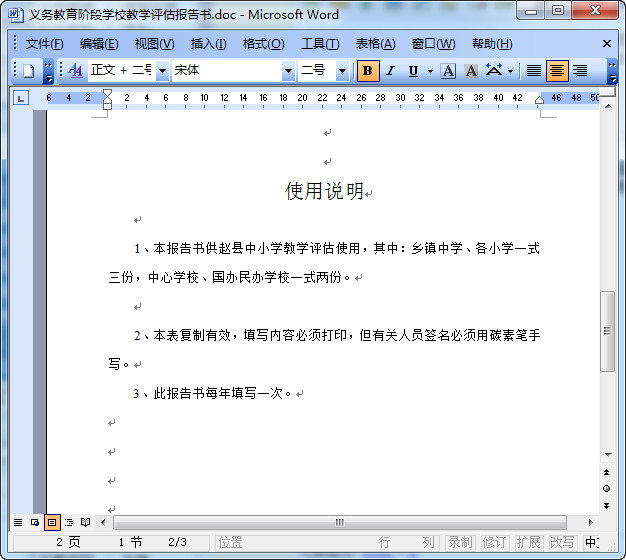The image size is (626, 560).
Task: Toggle 改写 overtype mode in status bar
Action: point(563,542)
